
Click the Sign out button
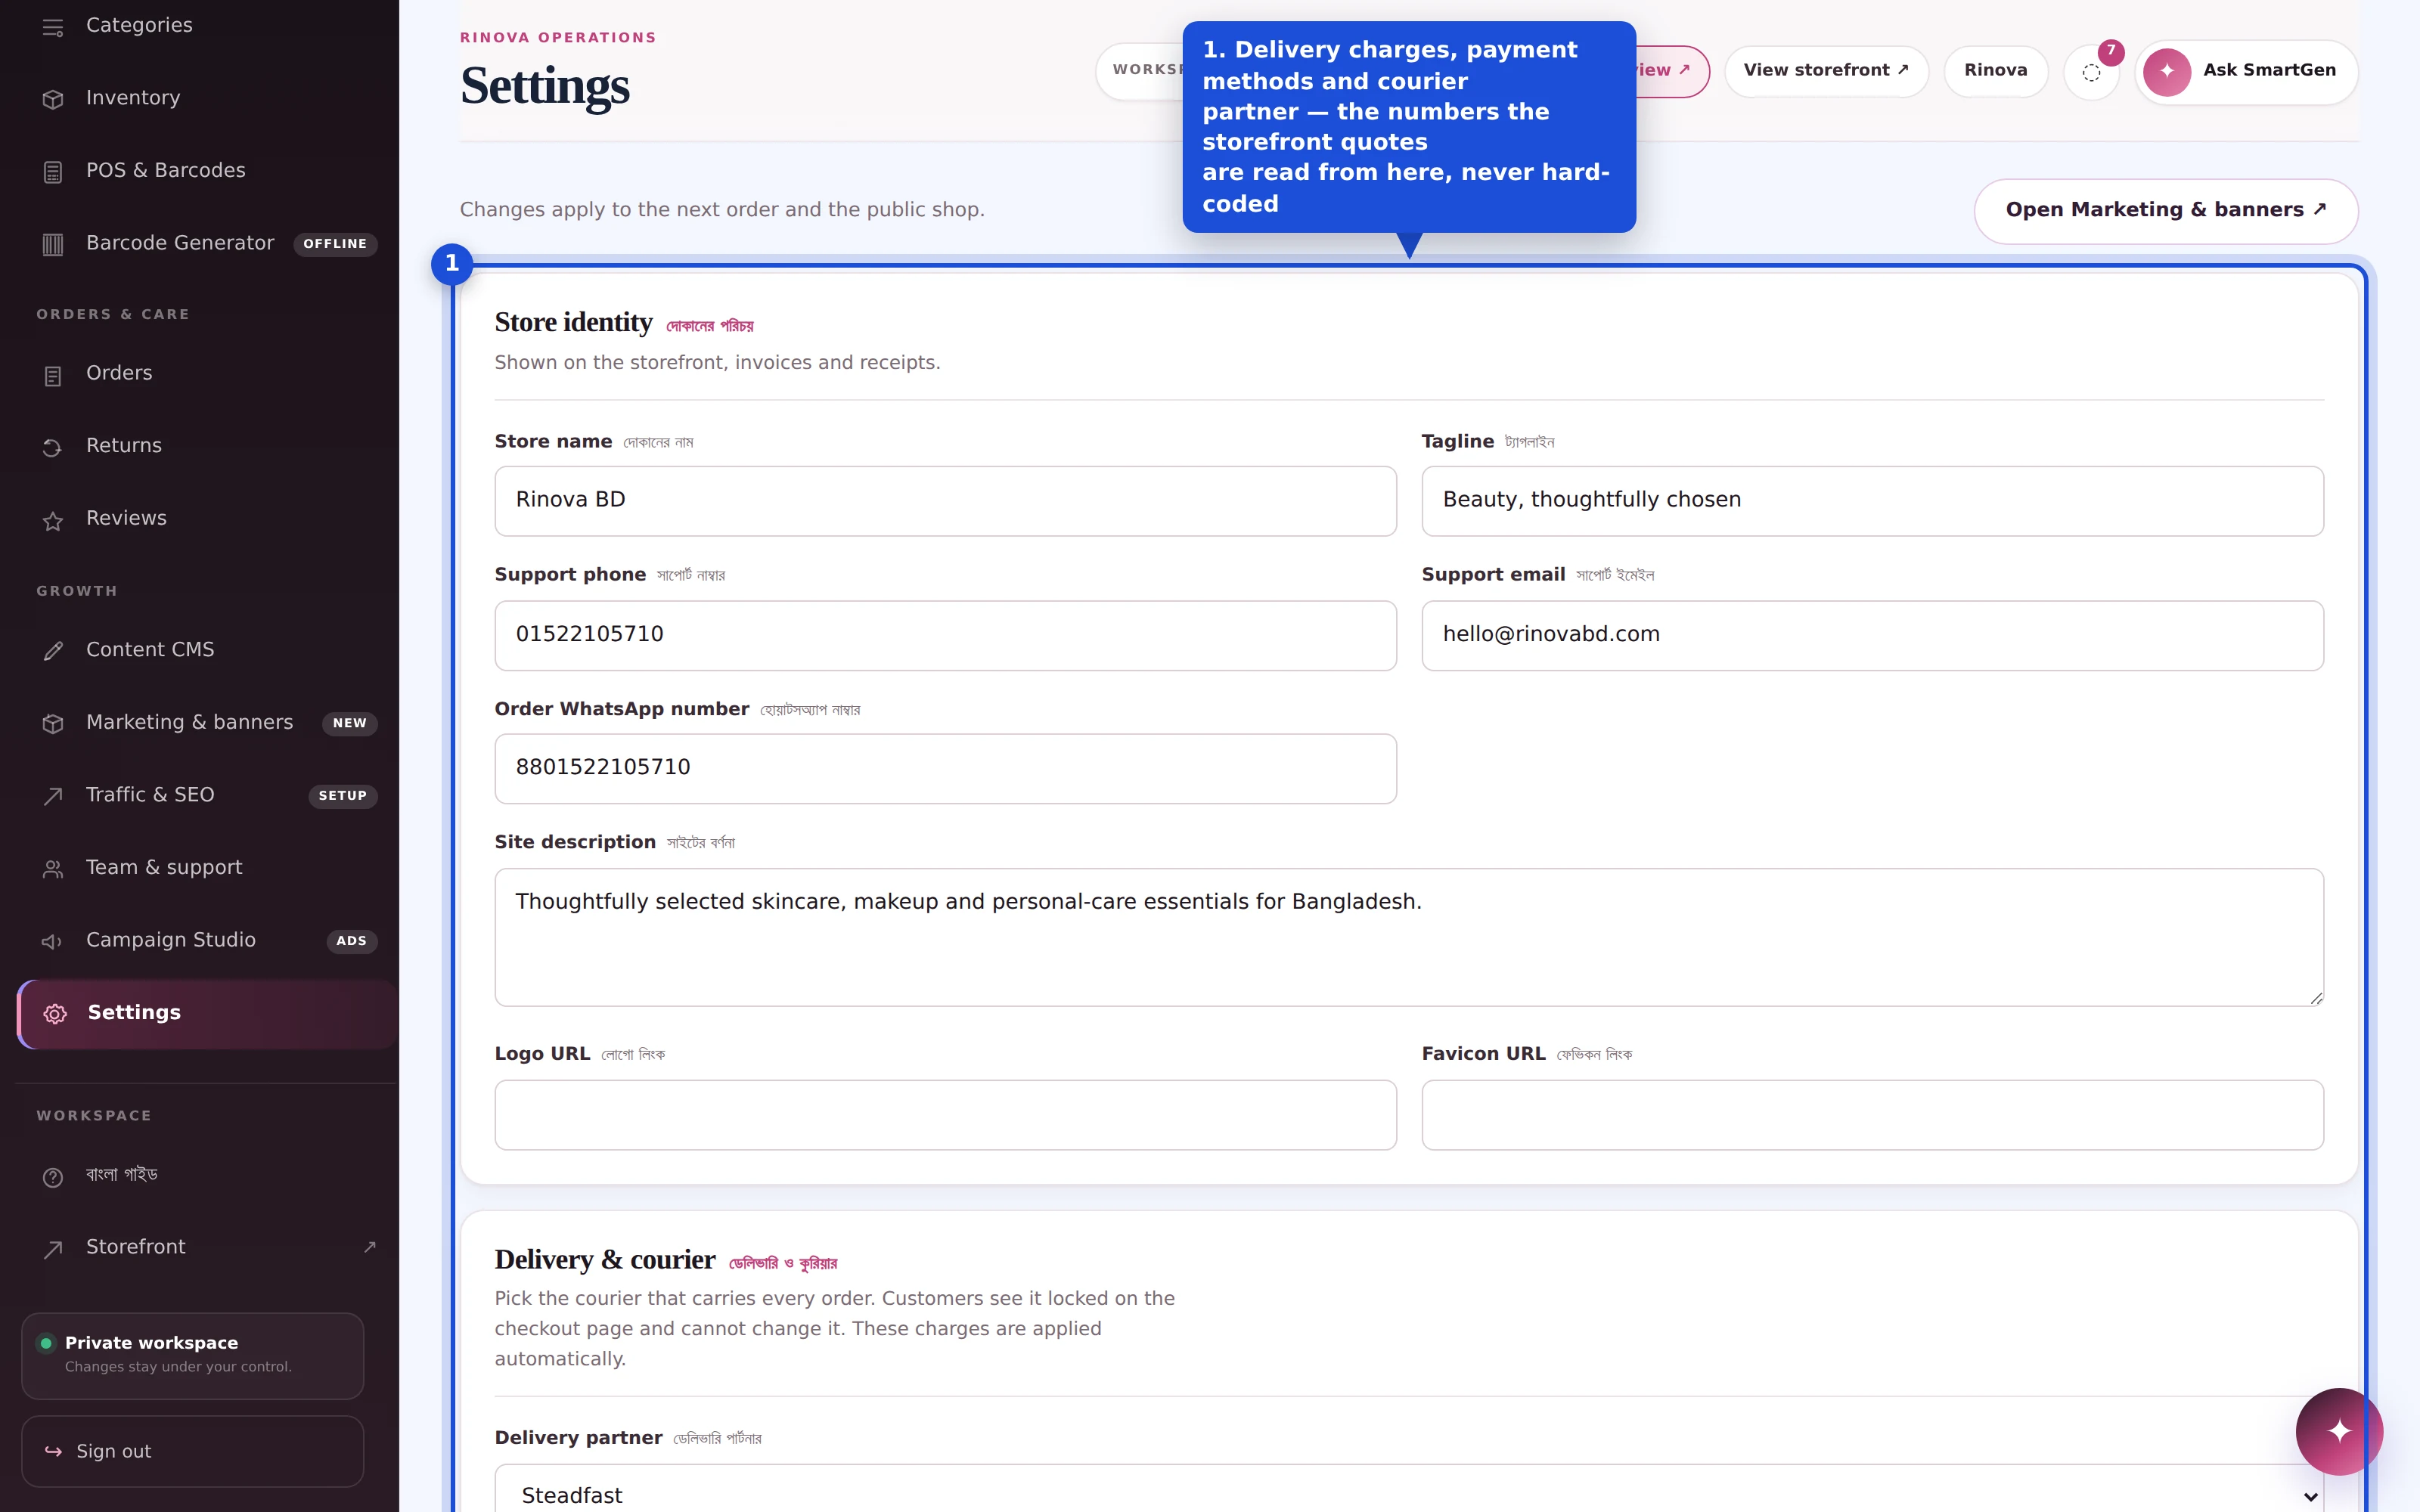193,1451
